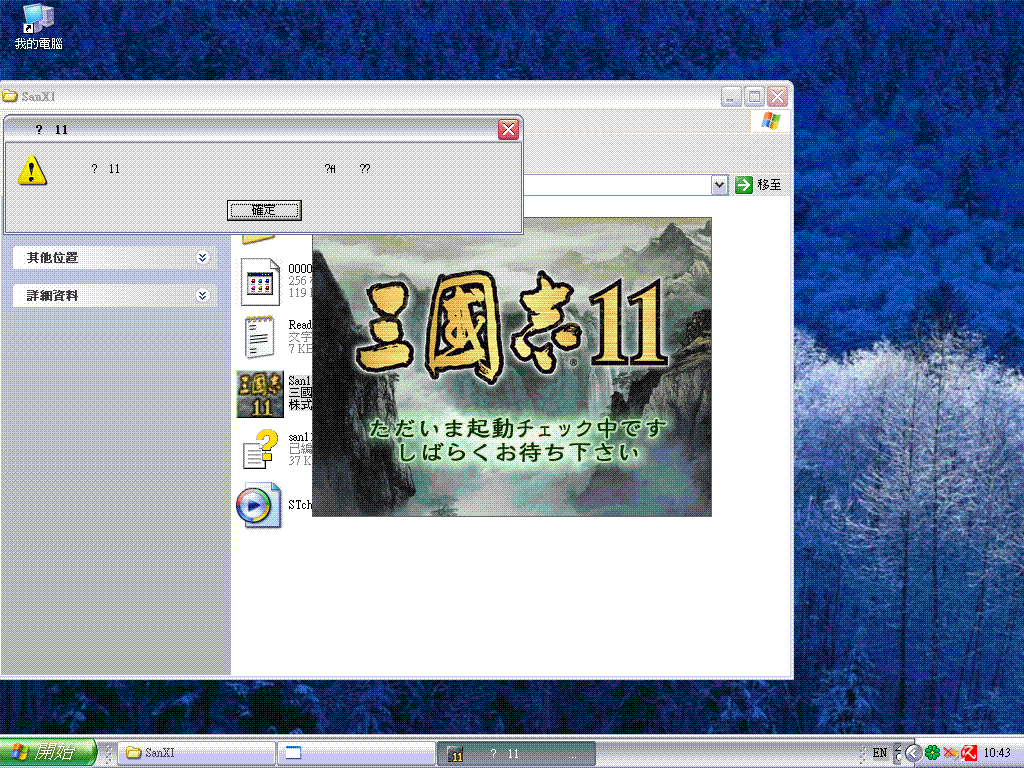Click the red X orange arrow tray icon

(x=951, y=753)
